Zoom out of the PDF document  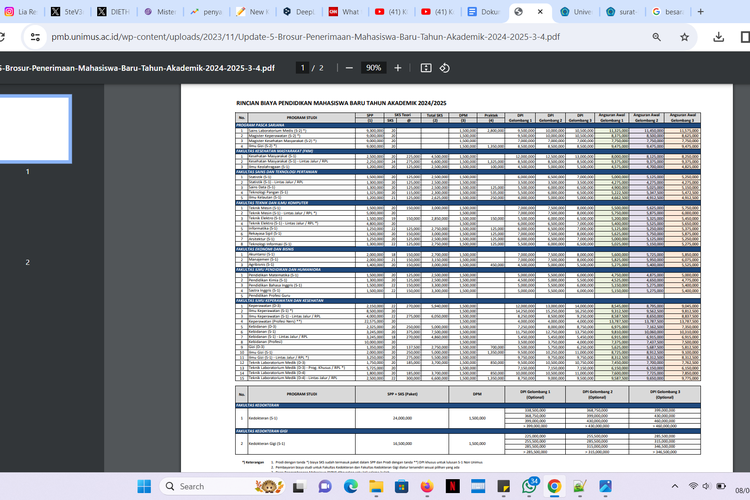click(x=350, y=68)
